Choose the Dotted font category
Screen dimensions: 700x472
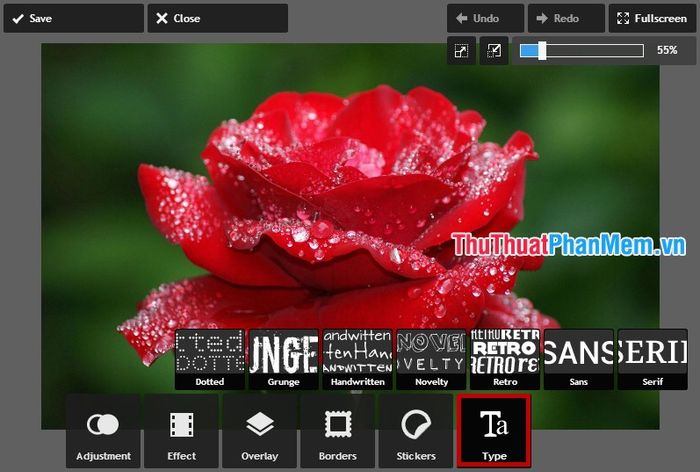pos(210,359)
